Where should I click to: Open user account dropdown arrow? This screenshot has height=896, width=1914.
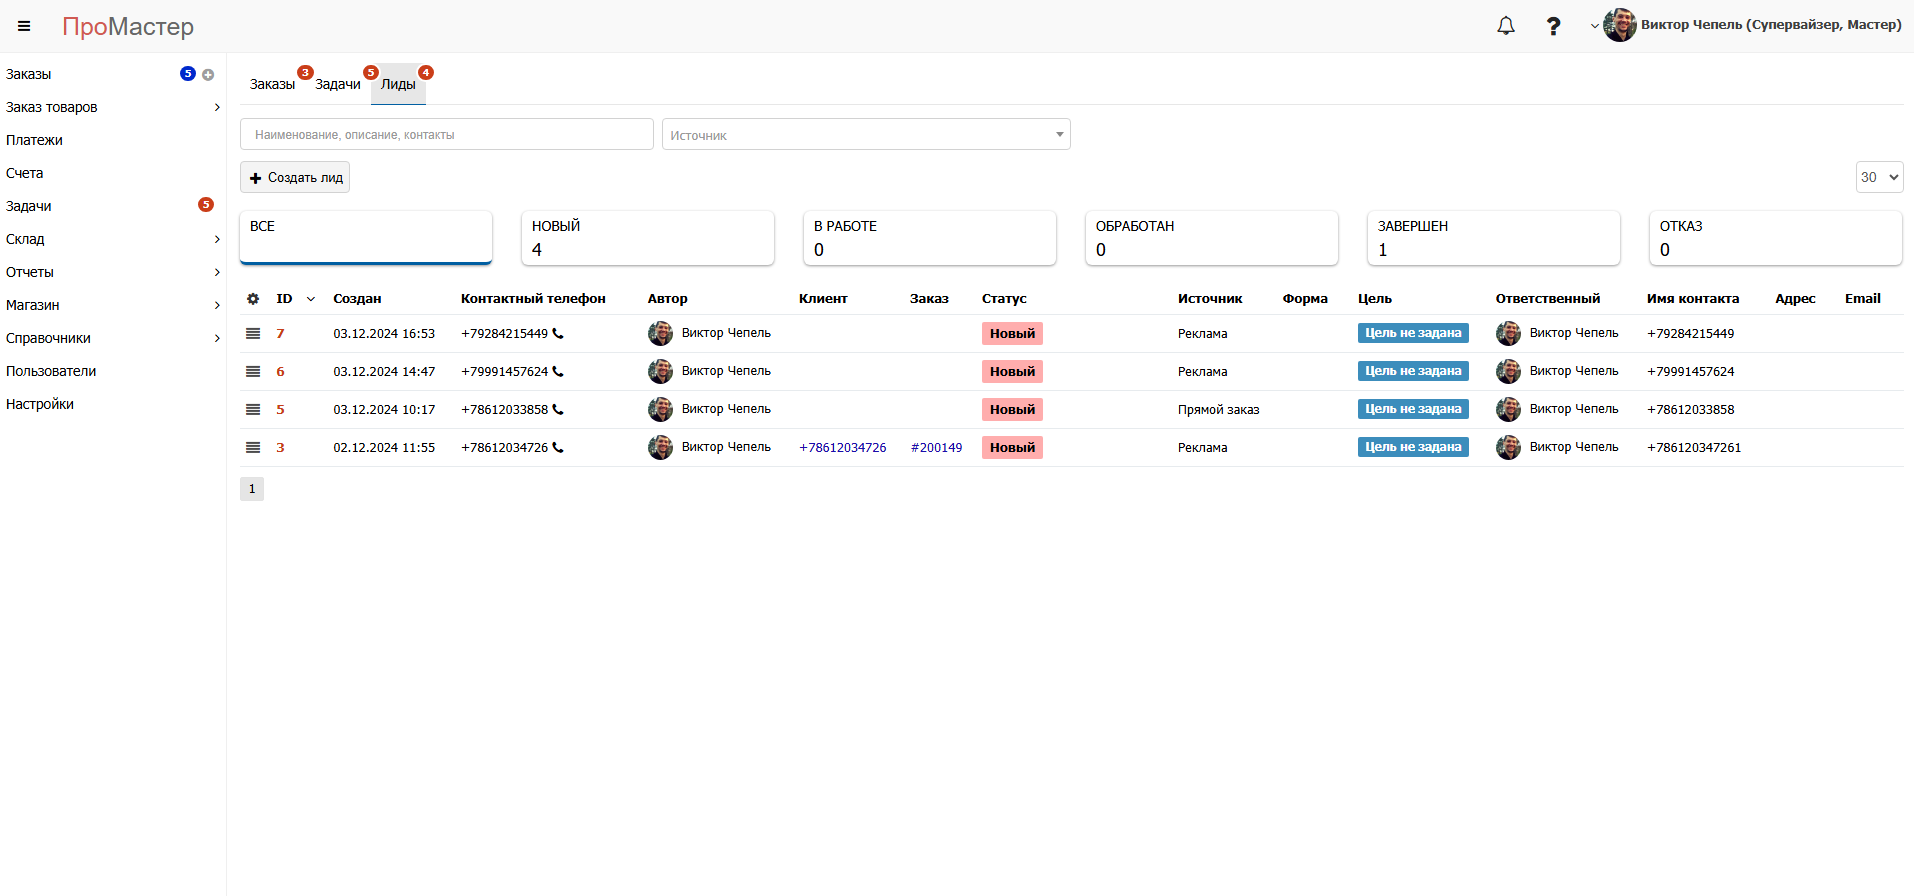tap(1594, 26)
